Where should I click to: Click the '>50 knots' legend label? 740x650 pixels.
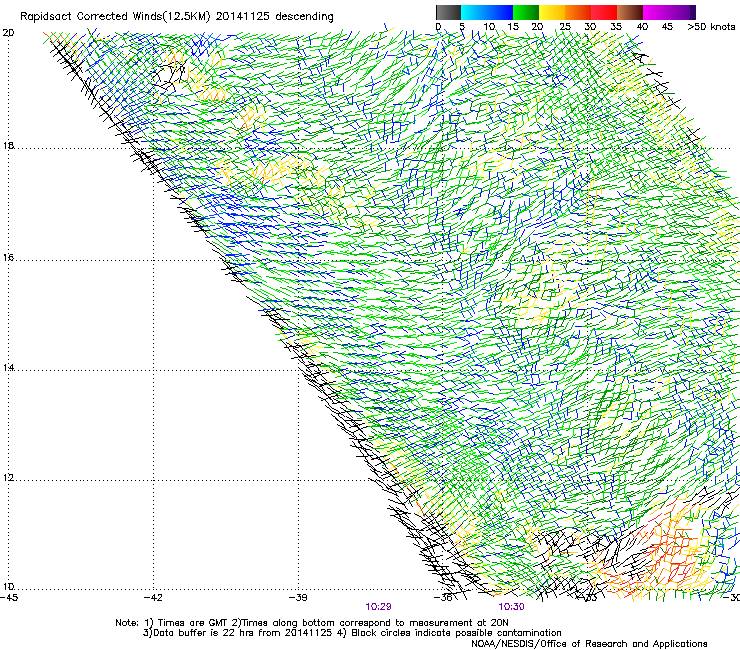[711, 27]
